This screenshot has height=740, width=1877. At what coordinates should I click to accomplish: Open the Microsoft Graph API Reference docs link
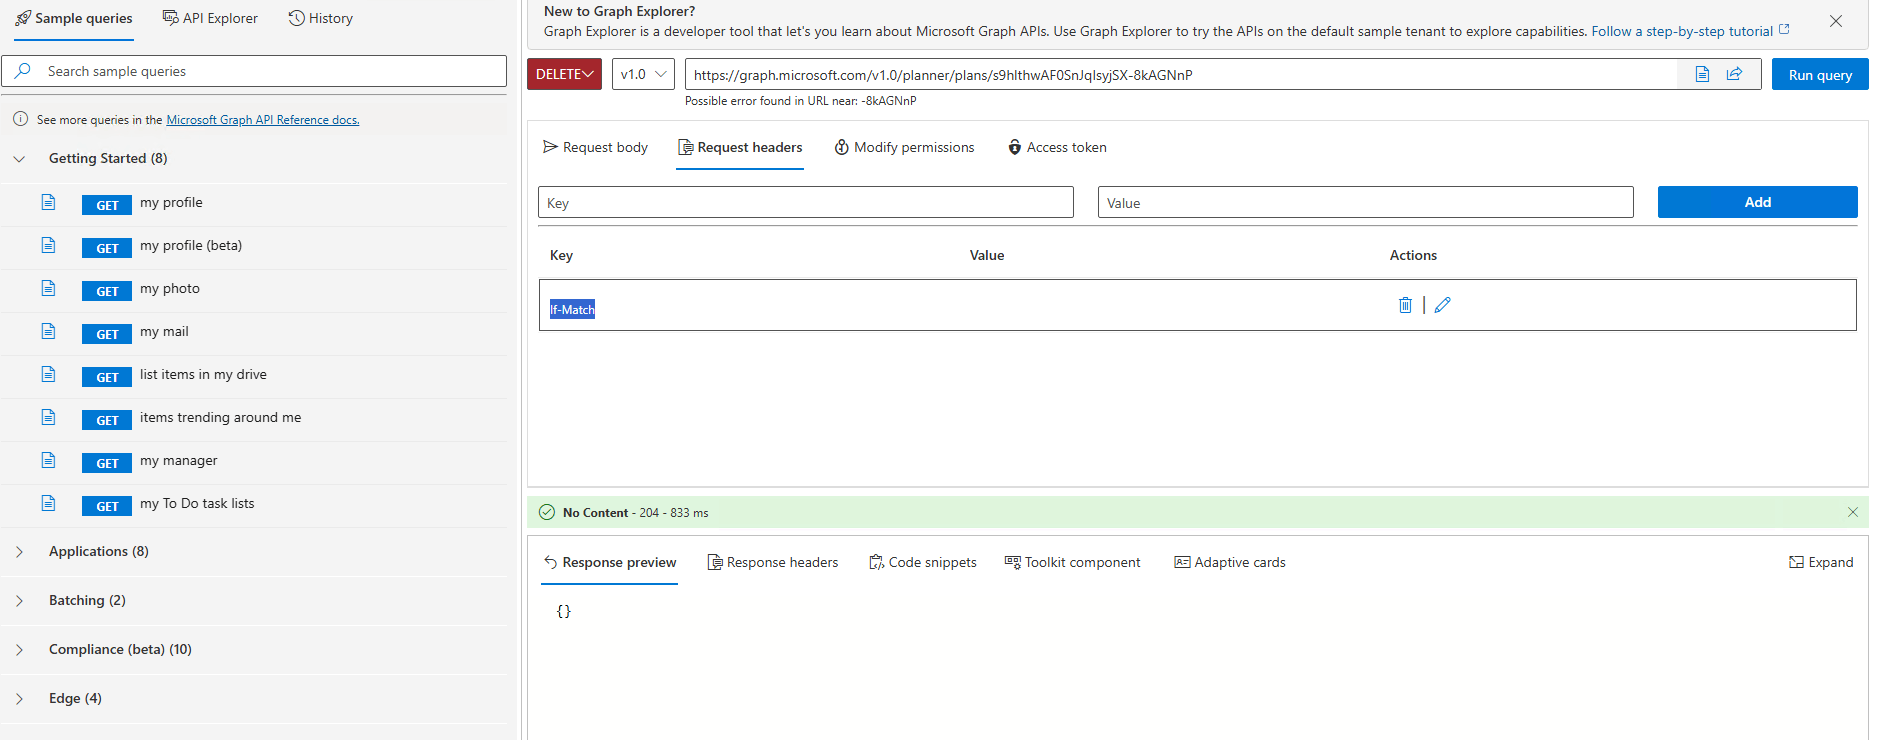click(x=263, y=120)
